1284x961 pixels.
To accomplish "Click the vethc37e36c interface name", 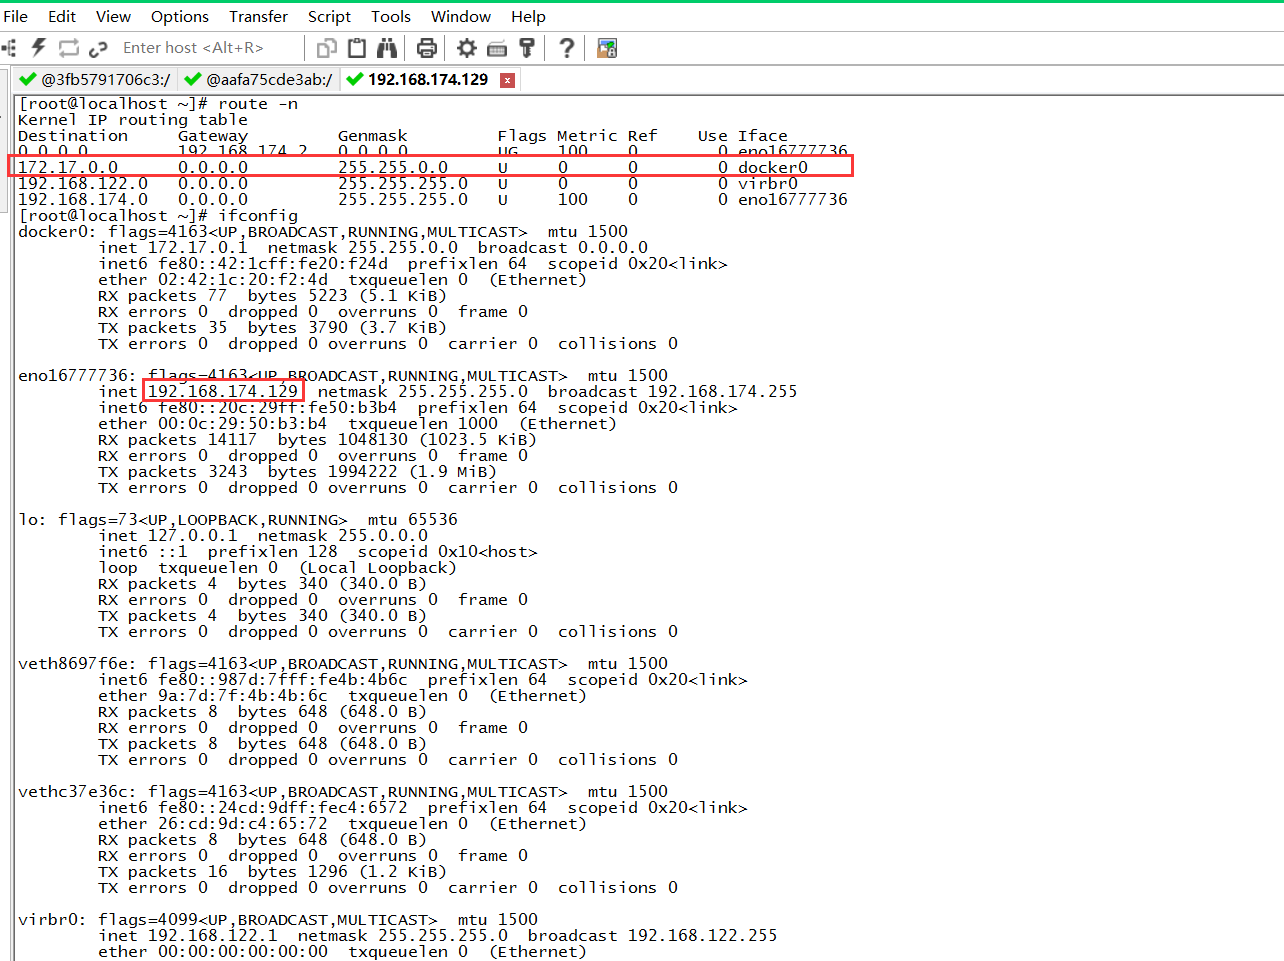I will (73, 791).
